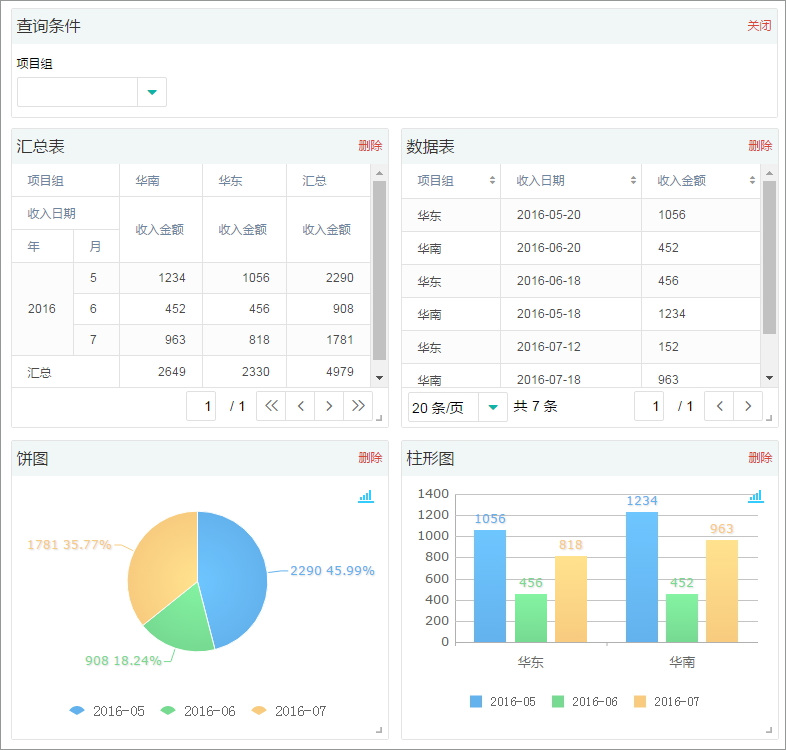Go to last page in summary table
The image size is (786, 750).
358,406
